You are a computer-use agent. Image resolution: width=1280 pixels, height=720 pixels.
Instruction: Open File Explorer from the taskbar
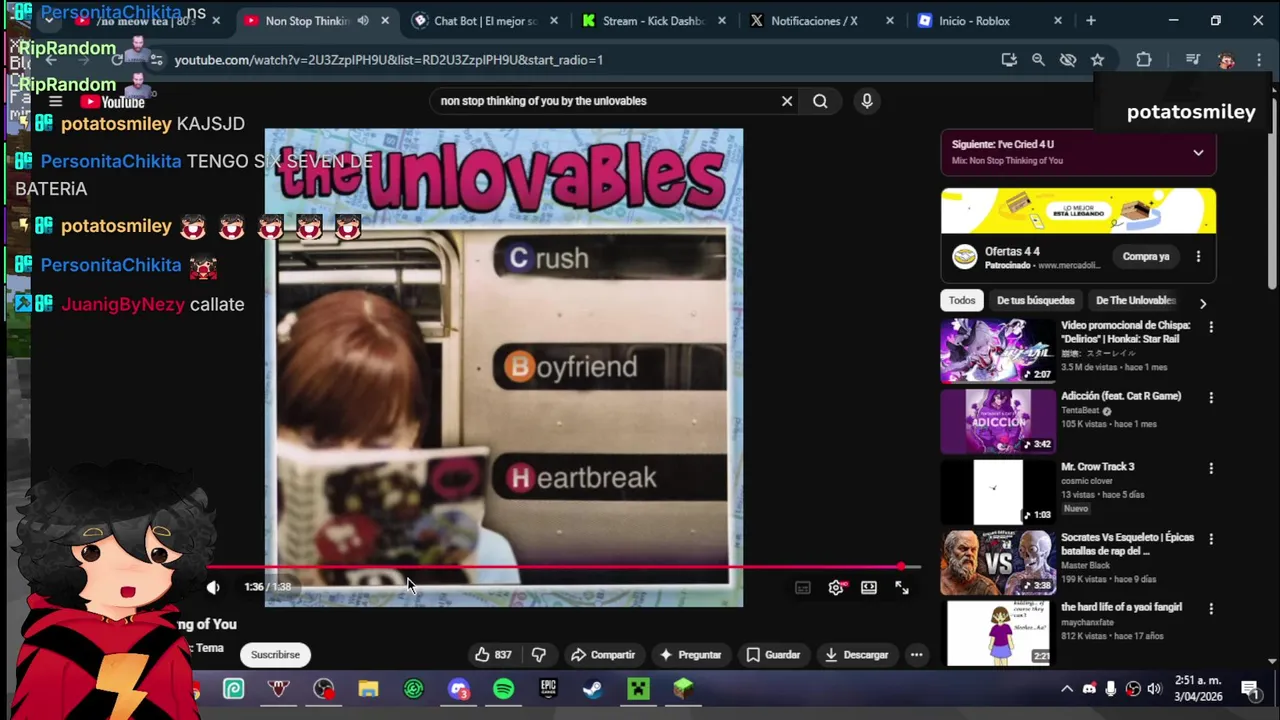368,689
